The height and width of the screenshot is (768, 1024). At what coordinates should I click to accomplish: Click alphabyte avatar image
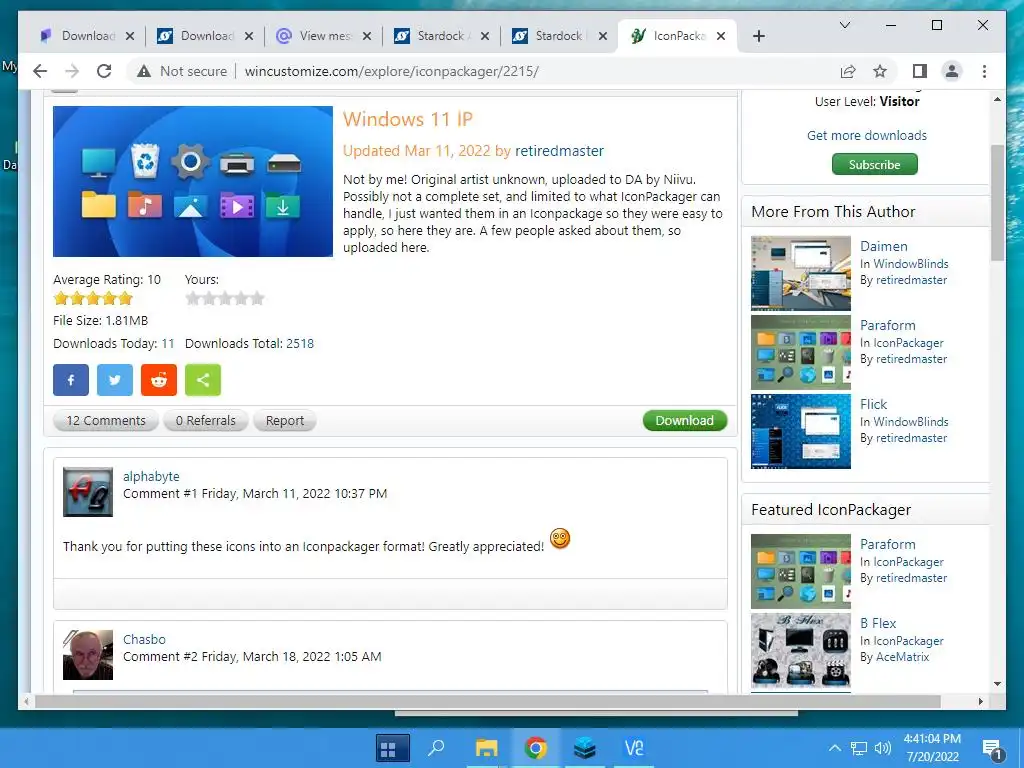click(88, 492)
